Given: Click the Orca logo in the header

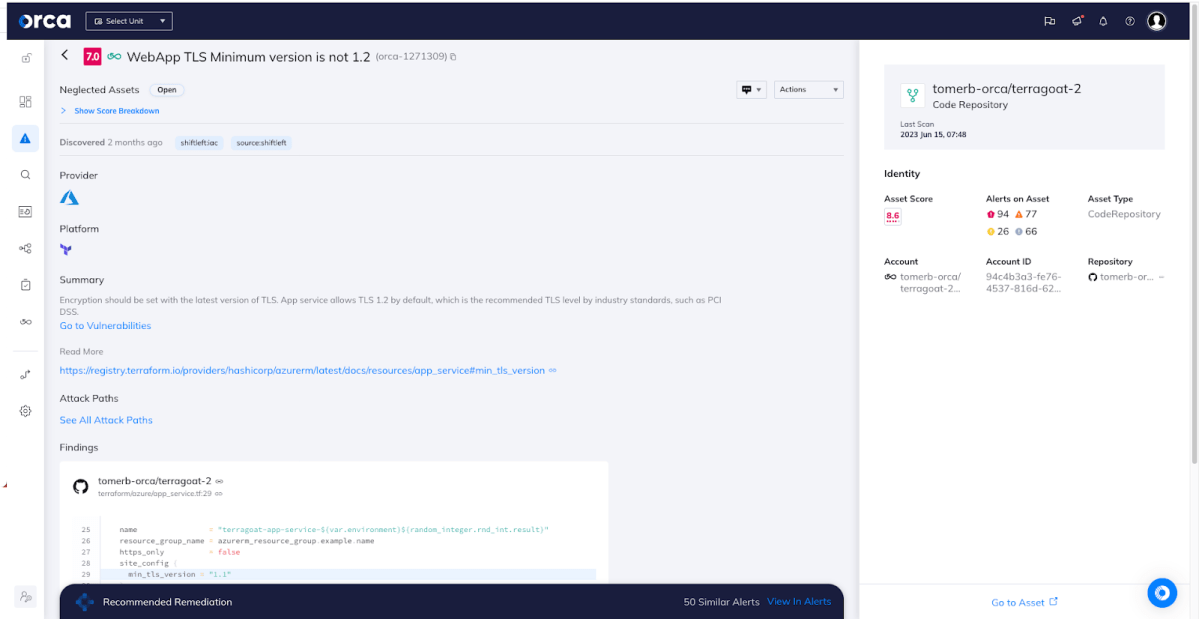Looking at the screenshot, I should pos(45,21).
